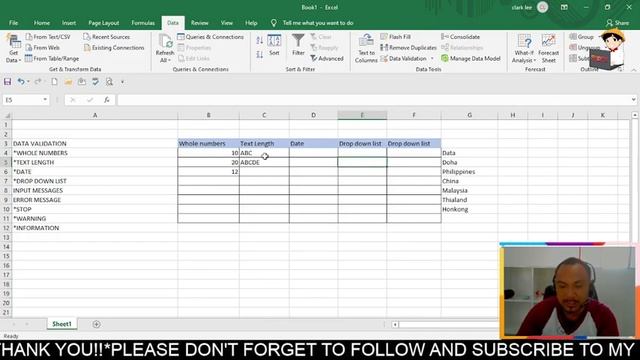Click Consolidate
The image size is (640, 360).
(x=460, y=37)
